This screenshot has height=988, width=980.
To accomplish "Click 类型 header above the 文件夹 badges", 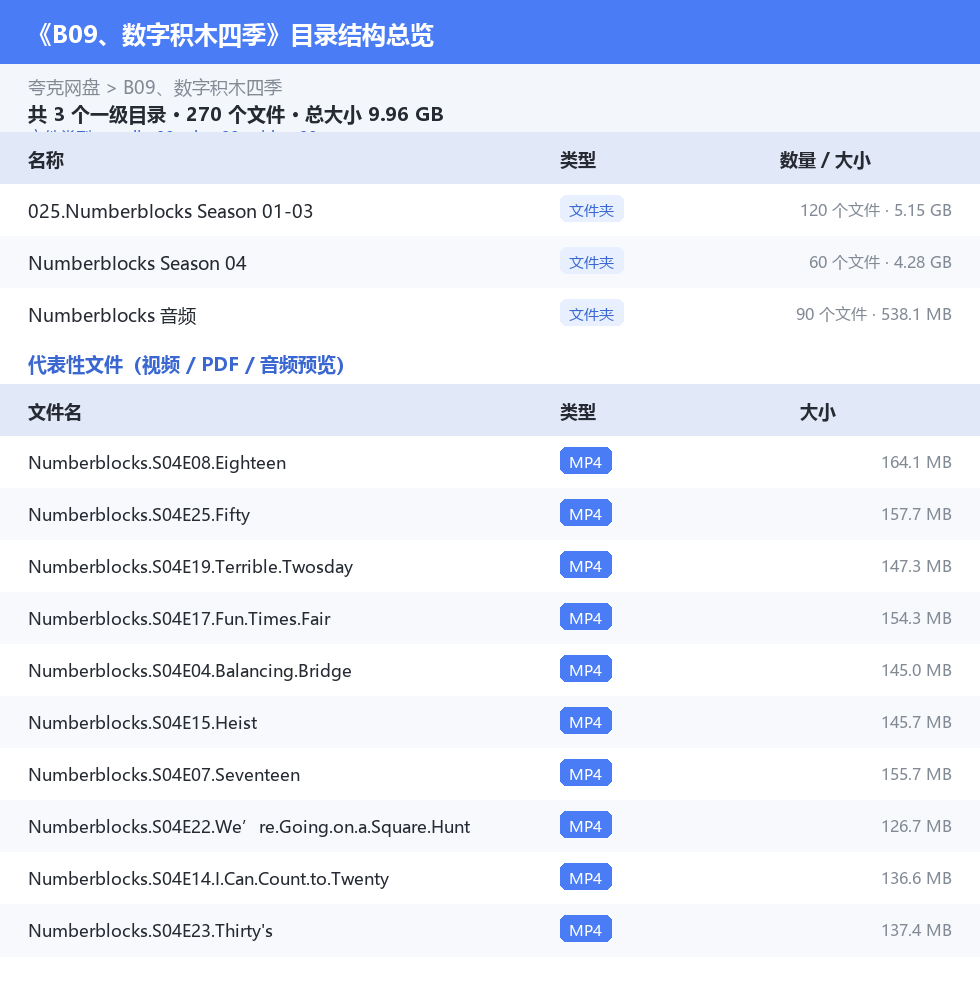I will (578, 160).
